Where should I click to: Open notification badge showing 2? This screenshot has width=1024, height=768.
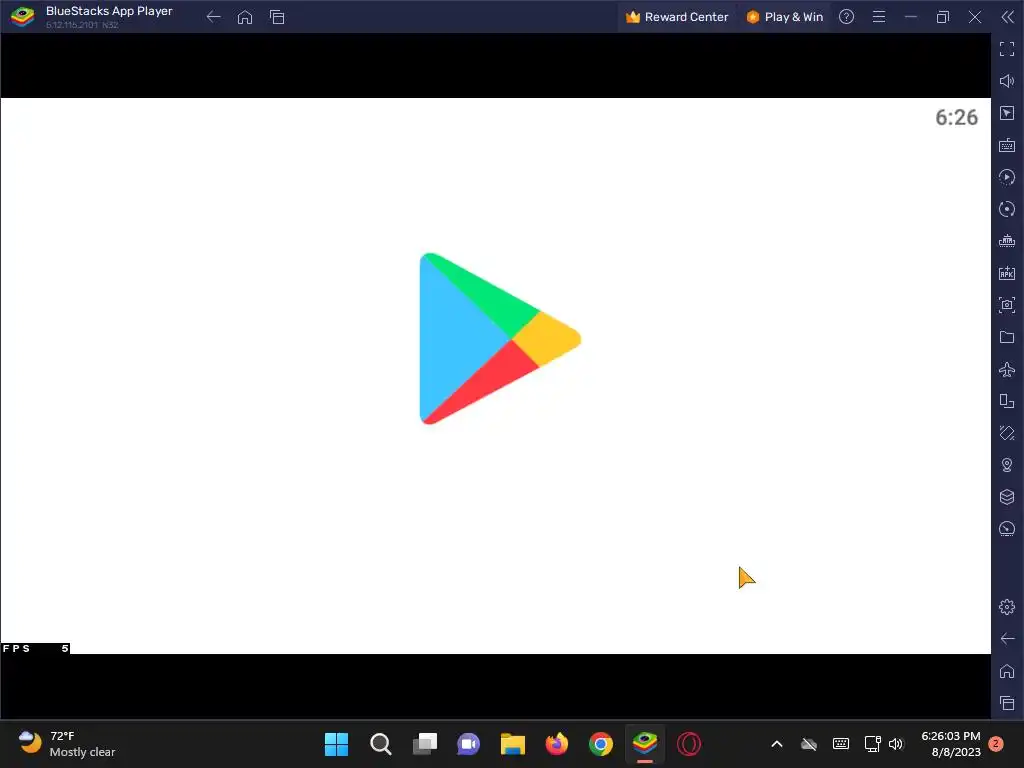[996, 744]
